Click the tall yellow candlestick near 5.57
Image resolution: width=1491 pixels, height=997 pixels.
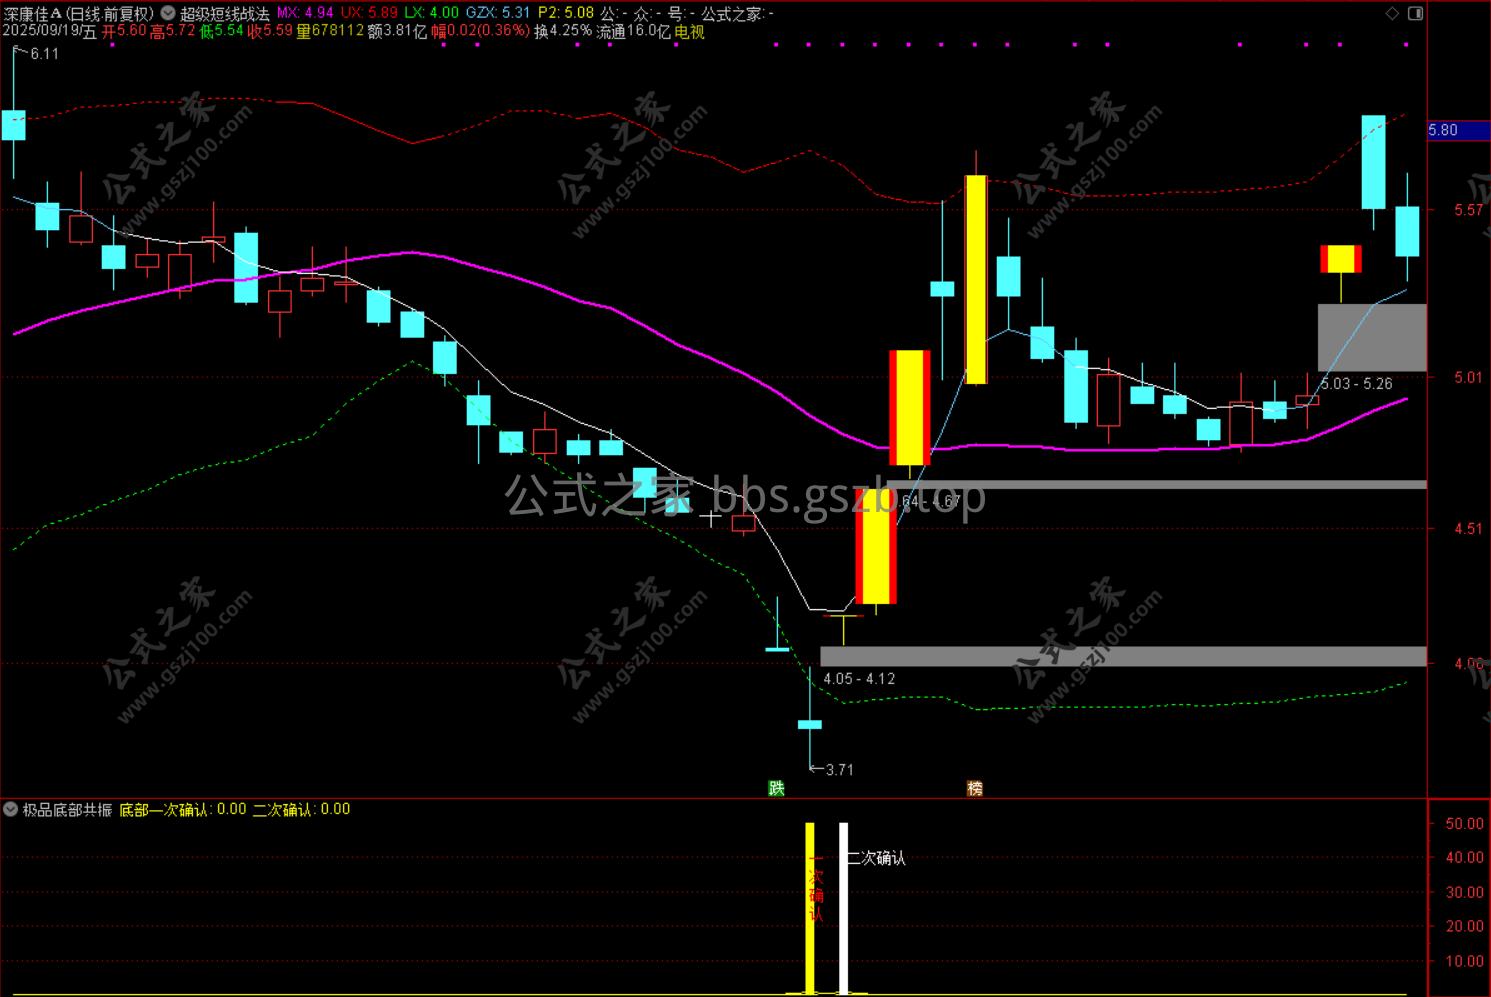[976, 279]
